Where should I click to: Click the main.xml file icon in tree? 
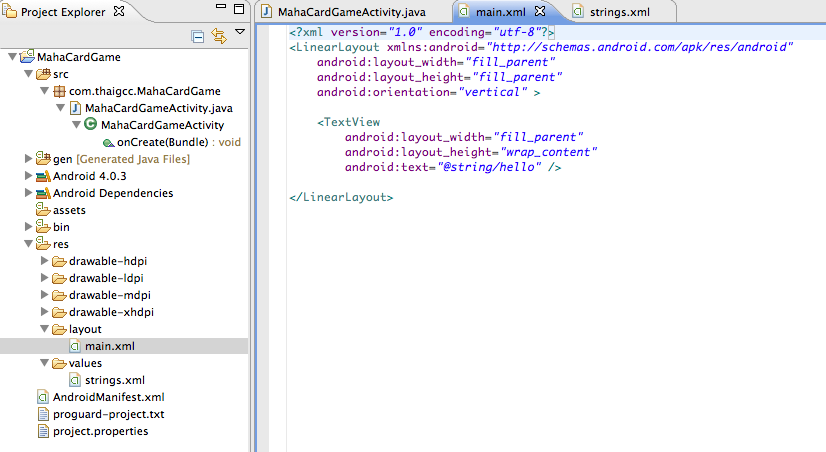75,346
